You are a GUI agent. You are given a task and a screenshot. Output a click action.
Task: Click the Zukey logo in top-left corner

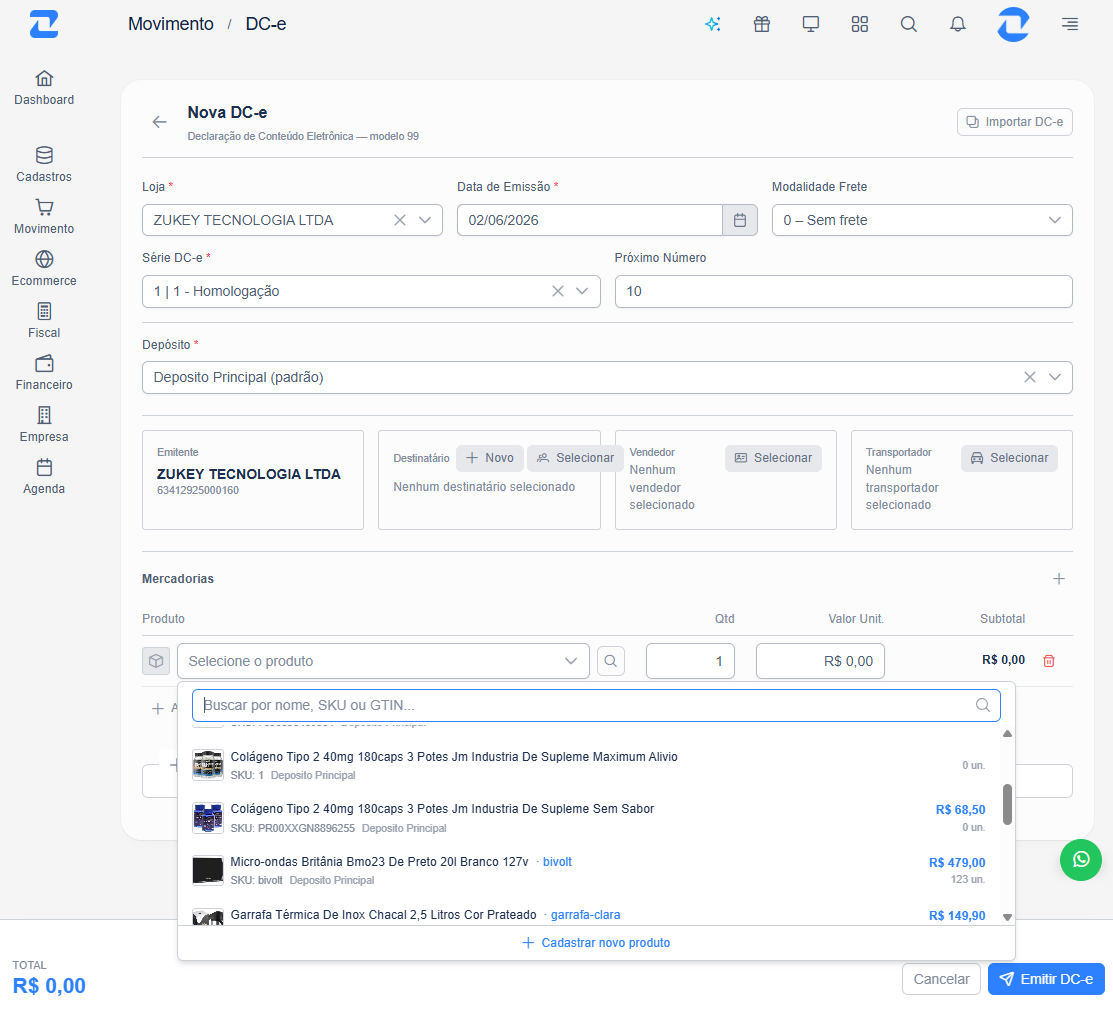[x=44, y=24]
